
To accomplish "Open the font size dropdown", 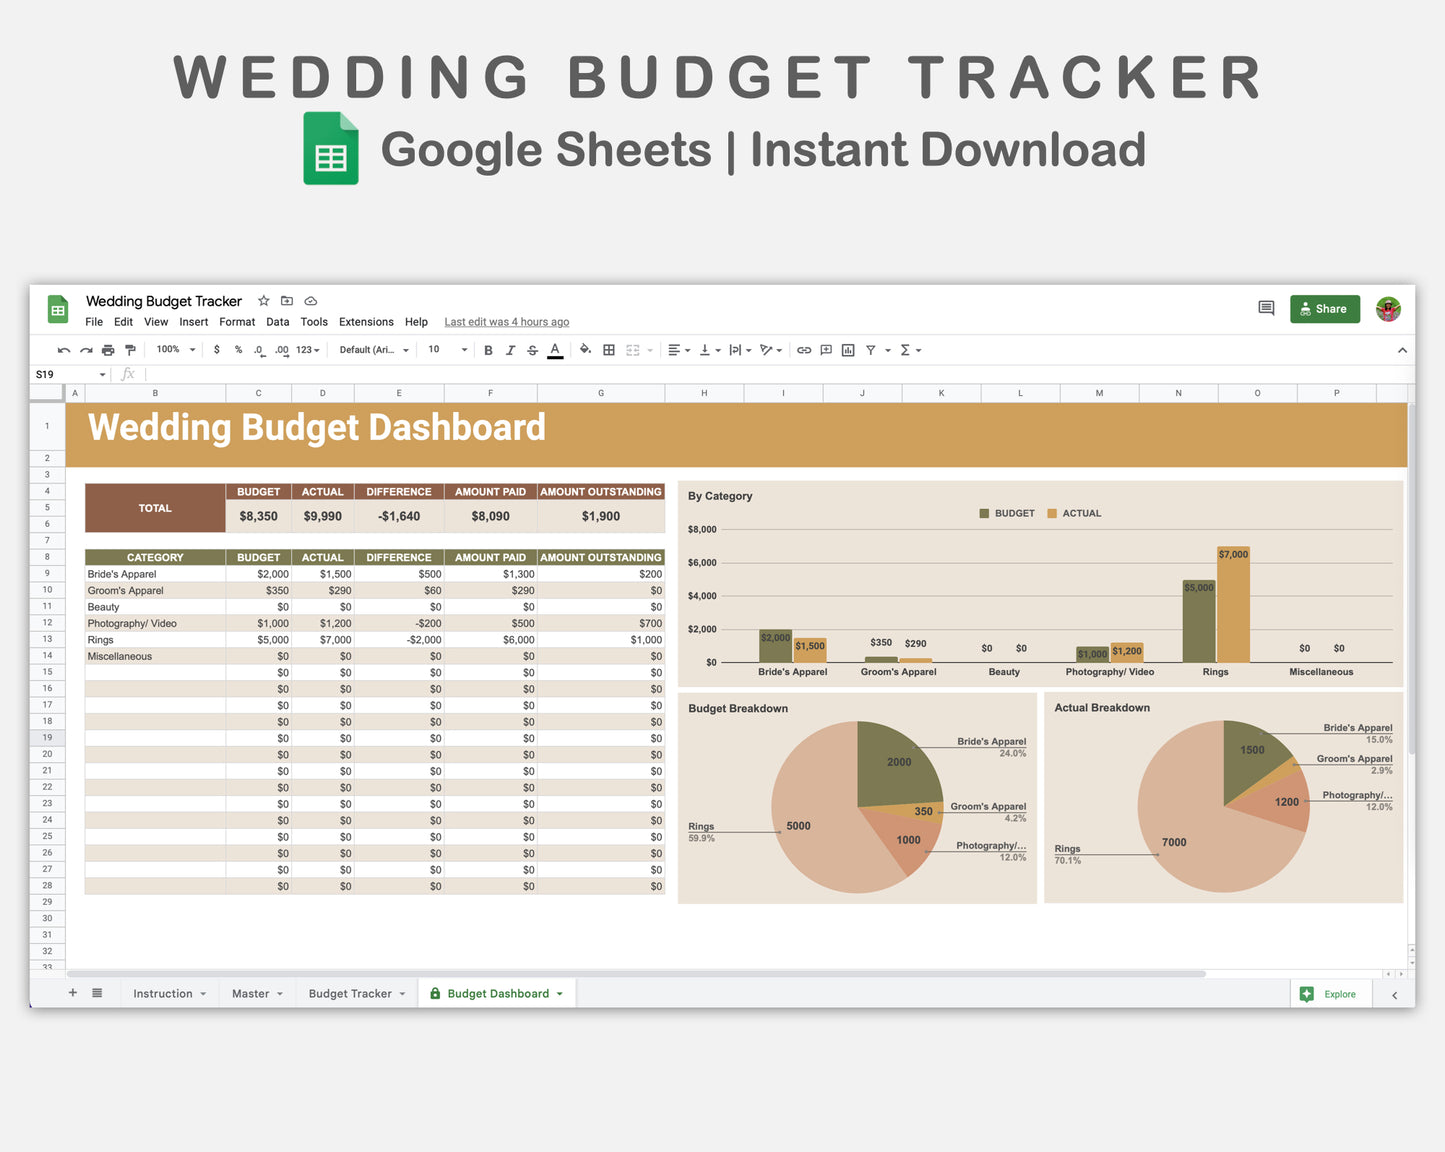I will [x=445, y=350].
